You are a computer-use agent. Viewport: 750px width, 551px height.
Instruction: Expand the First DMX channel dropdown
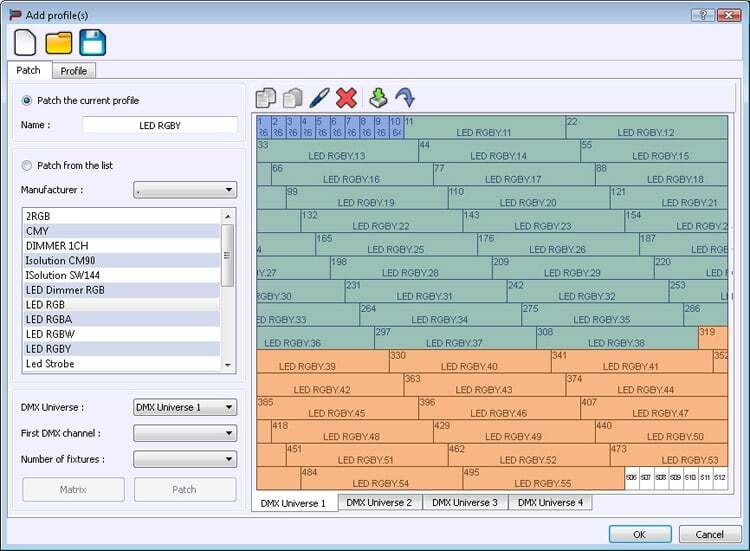pos(185,433)
